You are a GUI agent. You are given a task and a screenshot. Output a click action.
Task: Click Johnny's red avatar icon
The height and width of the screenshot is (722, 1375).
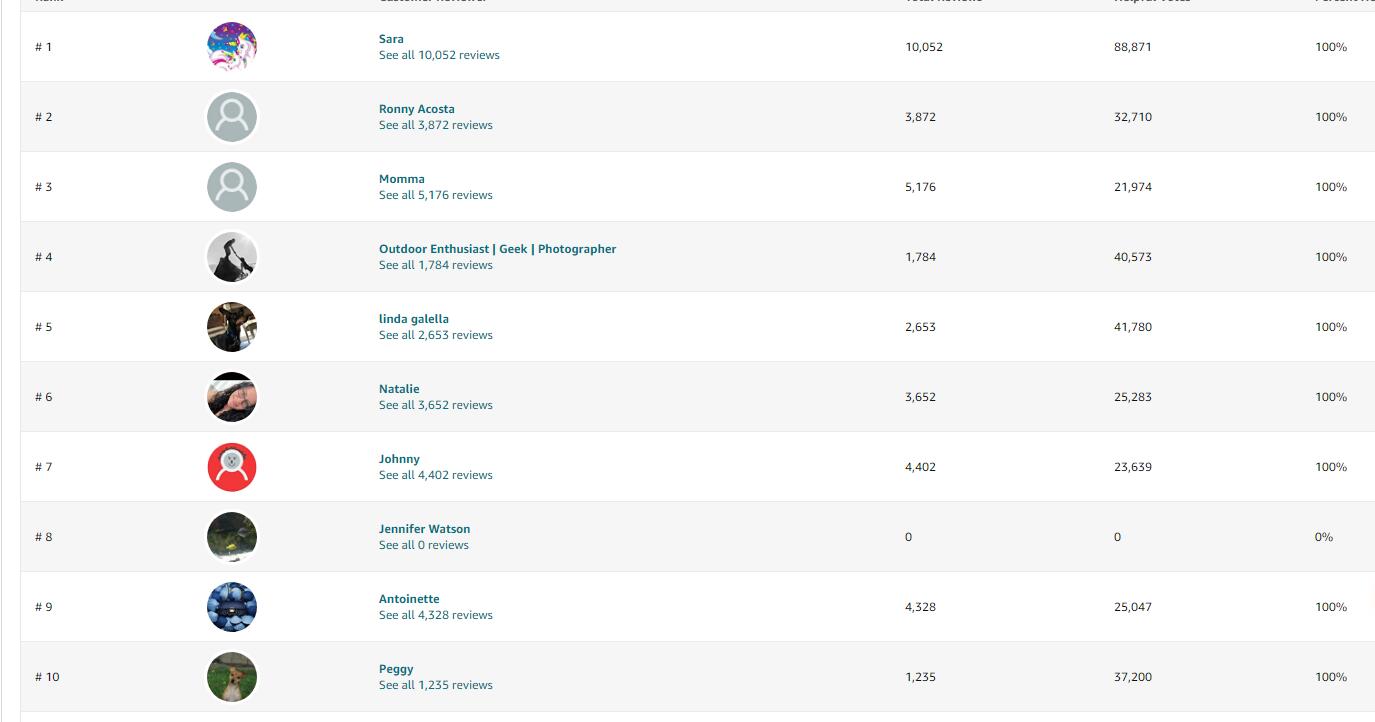pos(232,467)
